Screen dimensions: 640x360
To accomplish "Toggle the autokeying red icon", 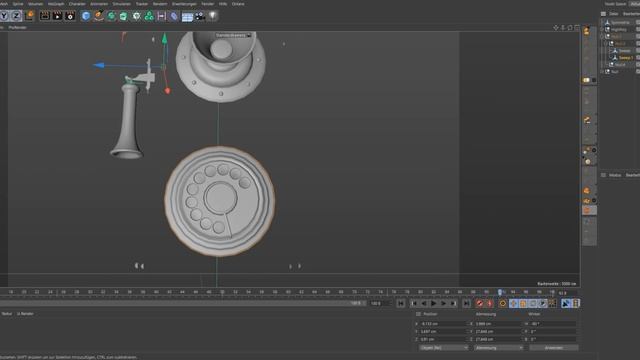I will (490, 303).
